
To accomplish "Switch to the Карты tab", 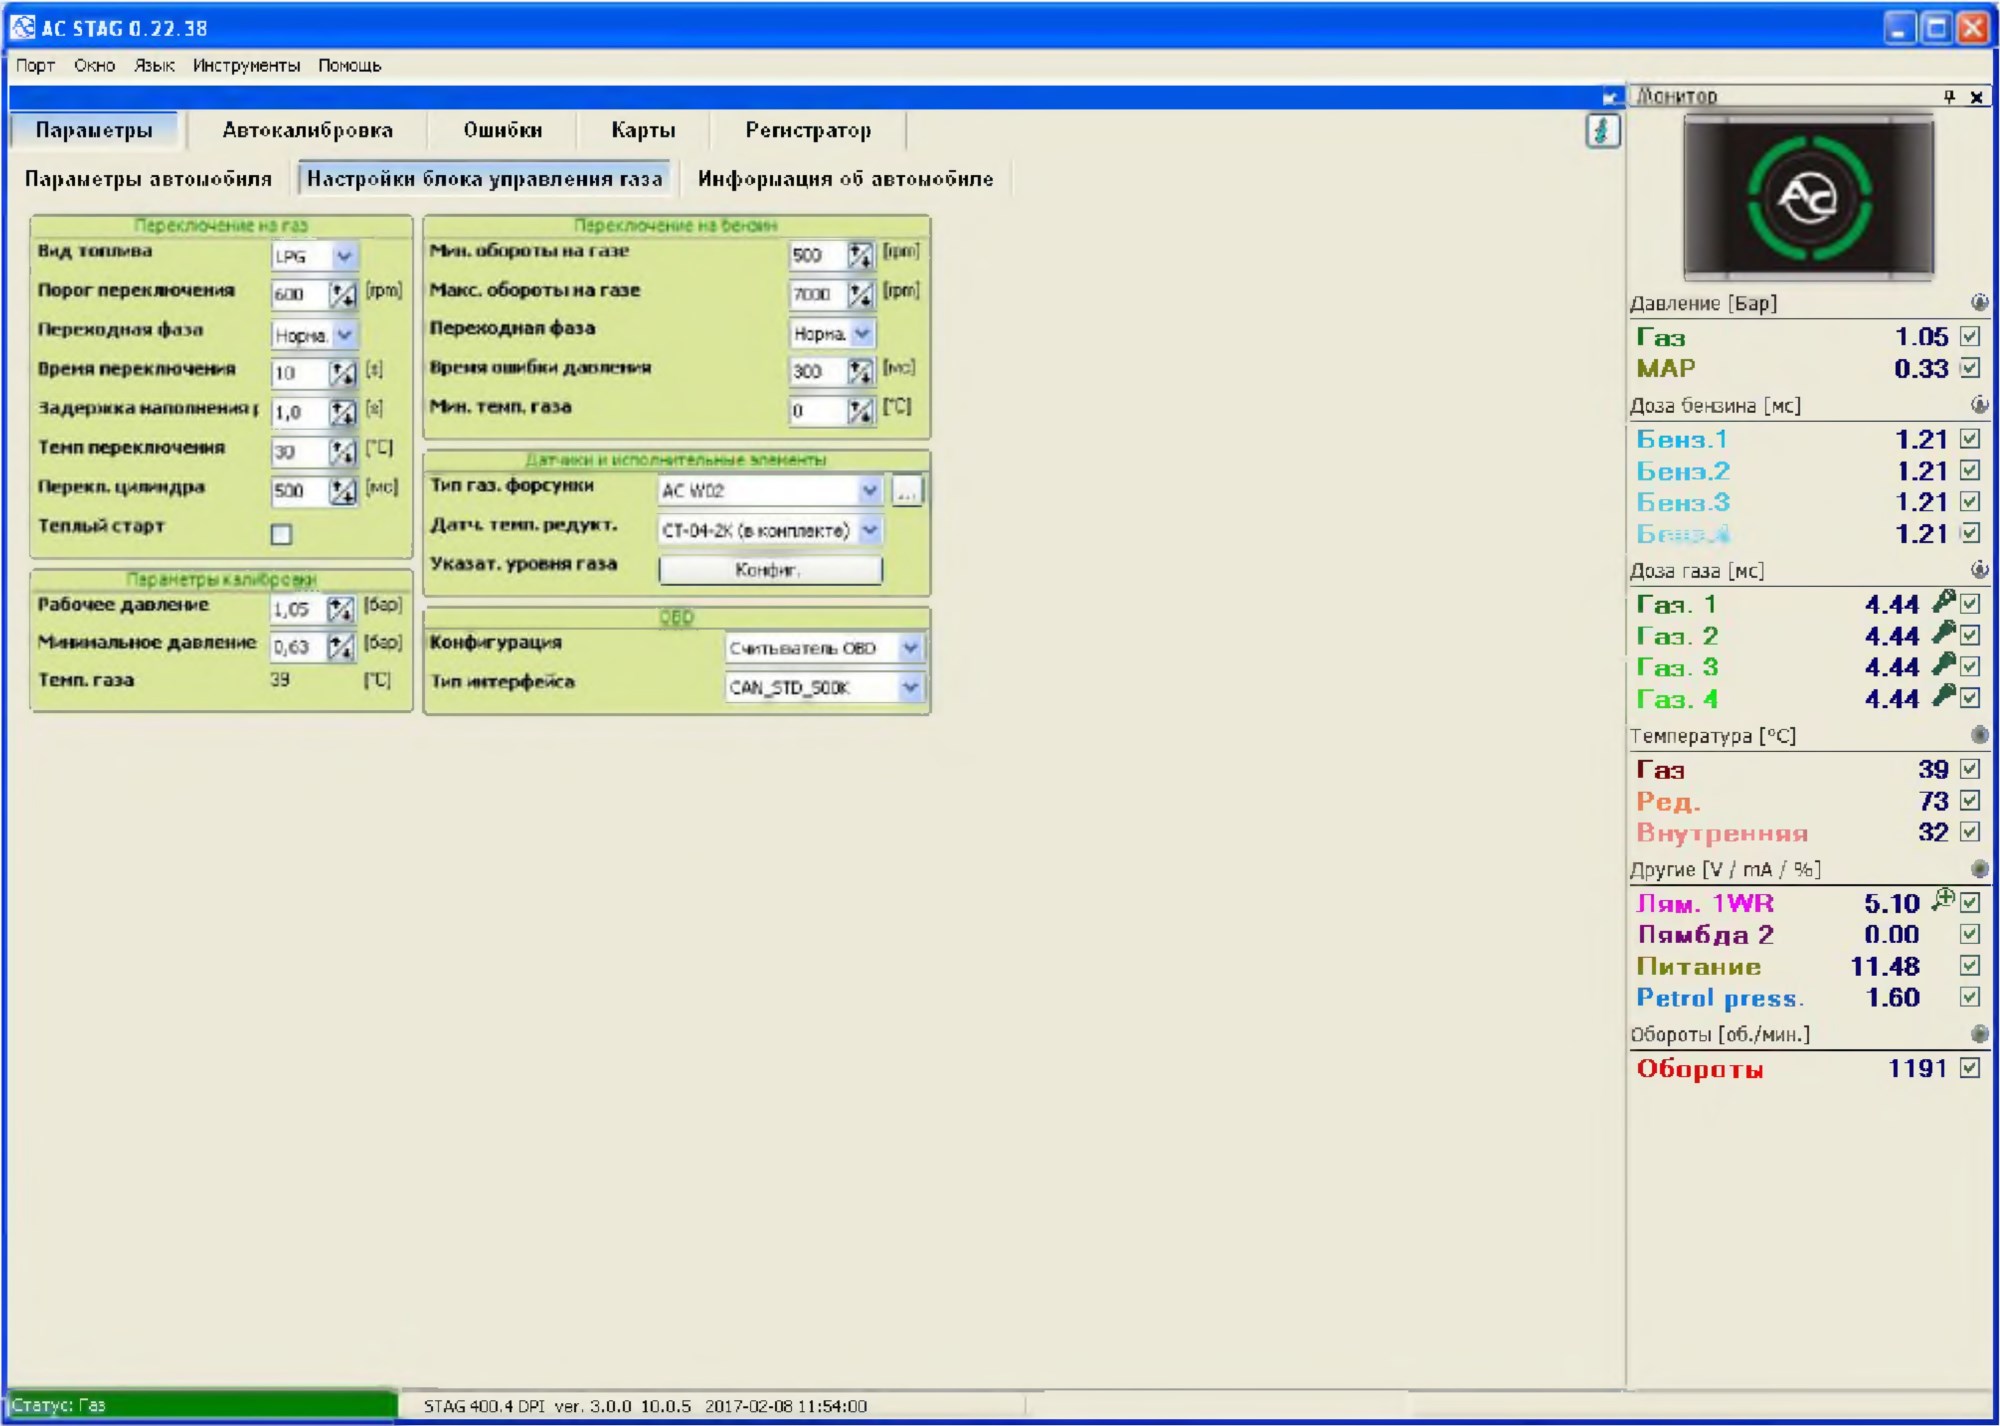I will 643,130.
